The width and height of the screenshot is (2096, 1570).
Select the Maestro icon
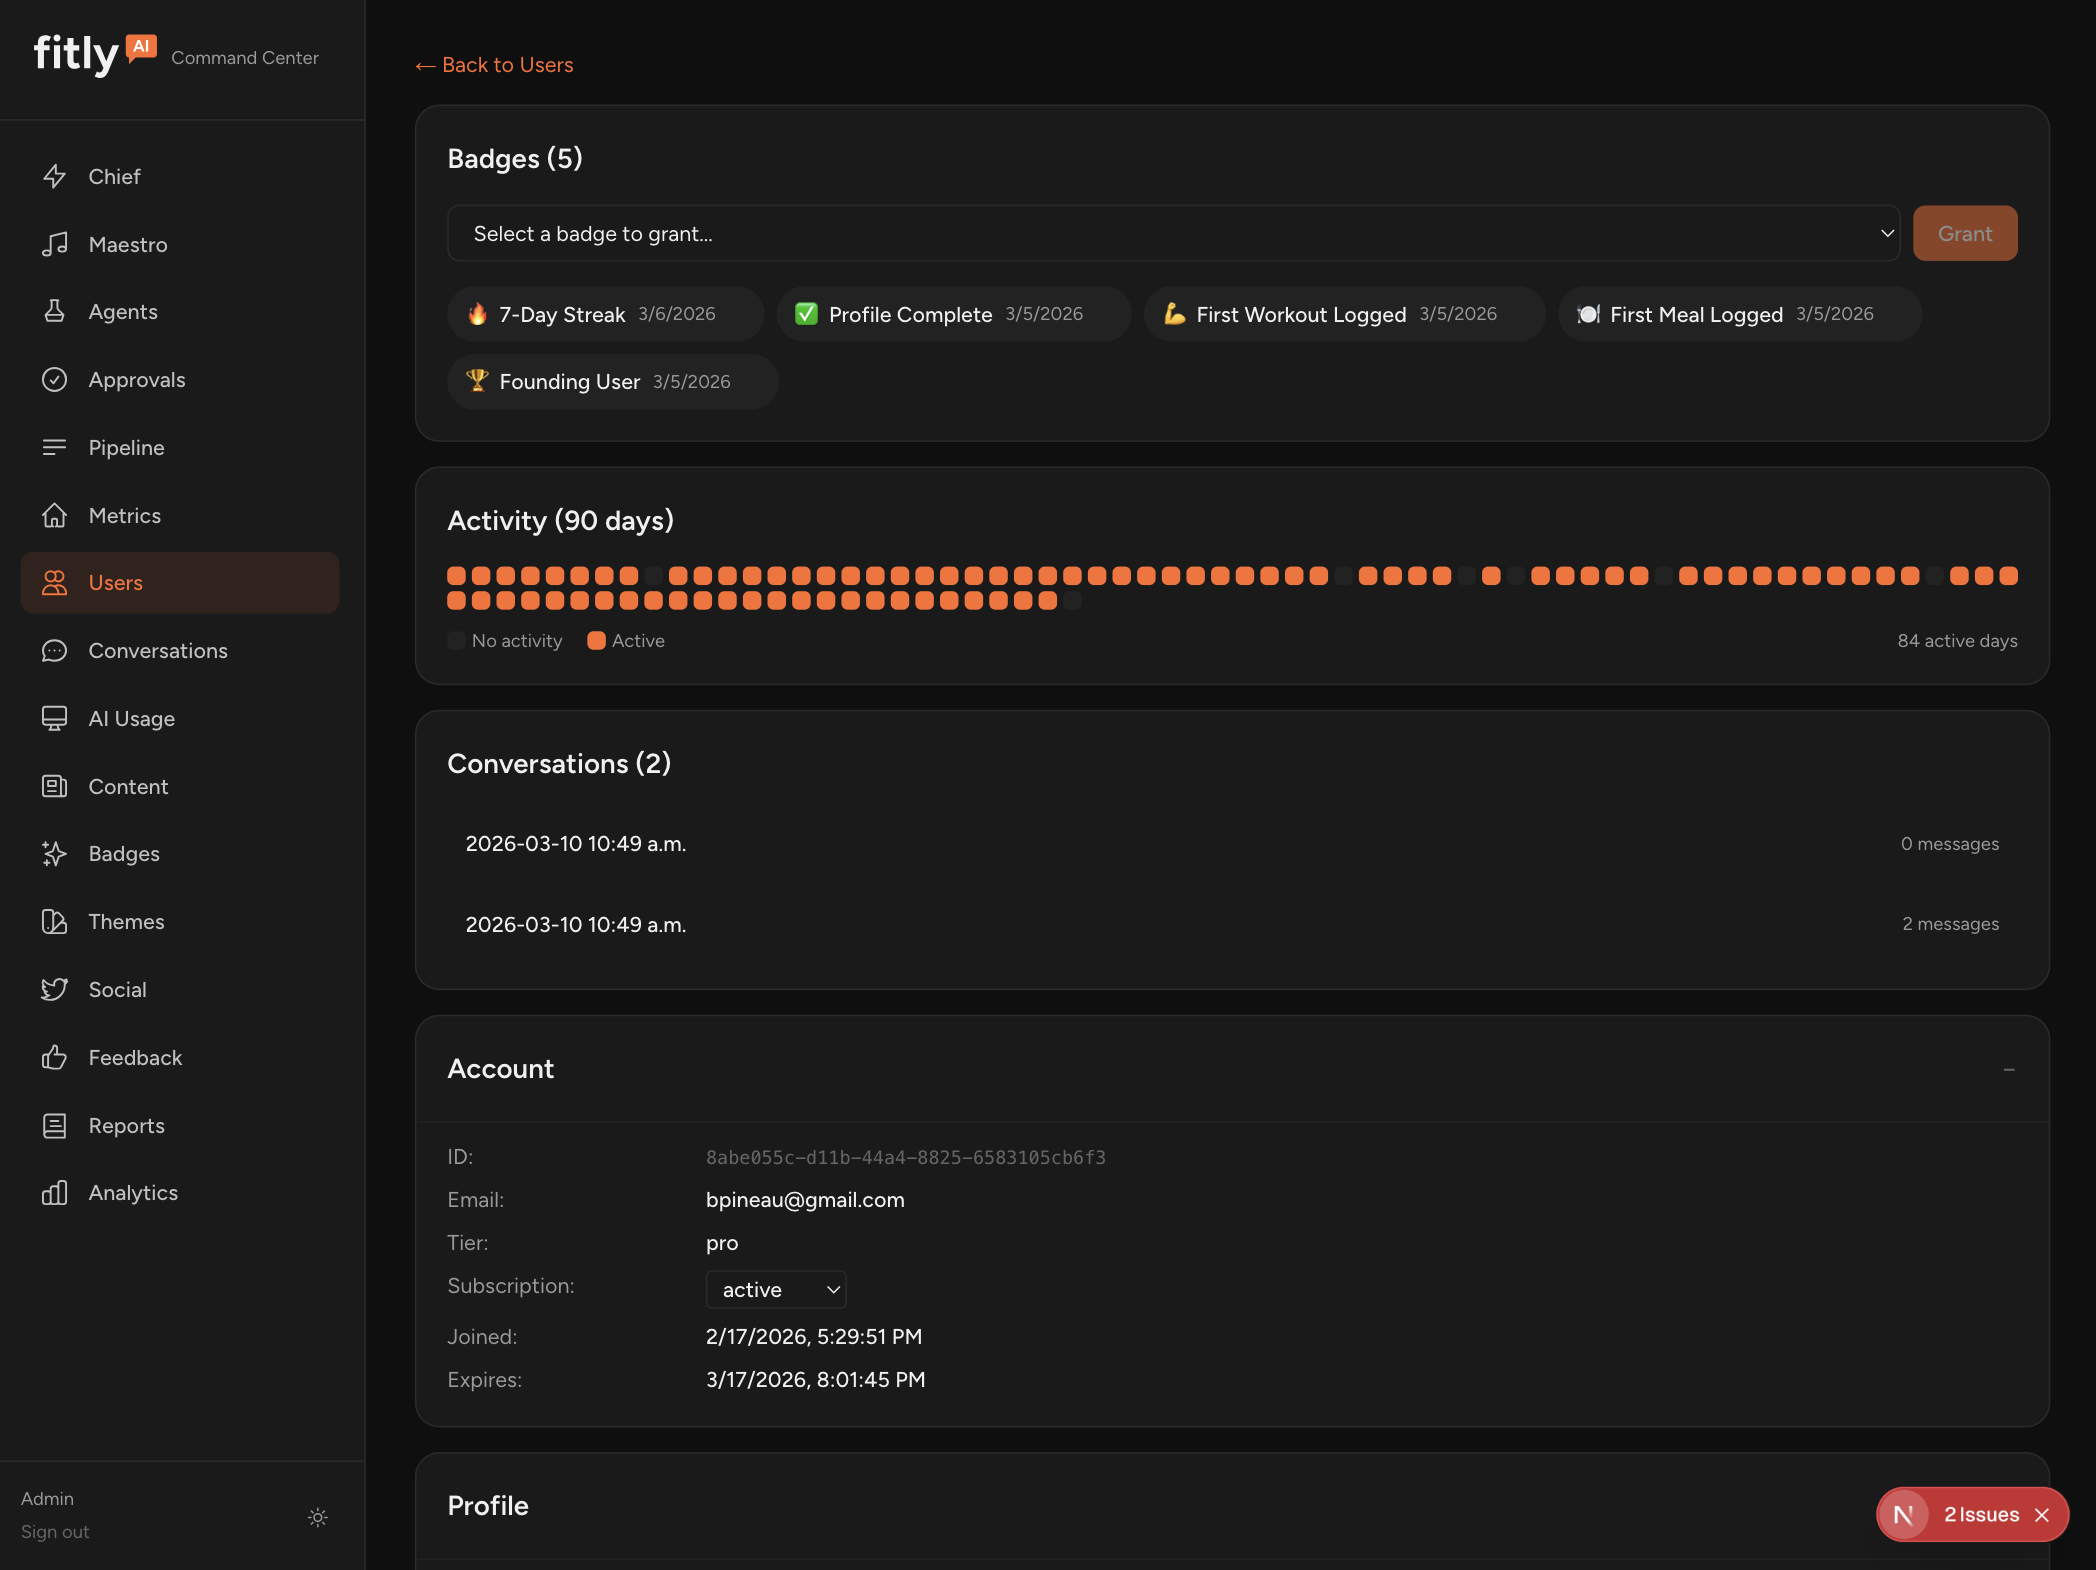[55, 244]
